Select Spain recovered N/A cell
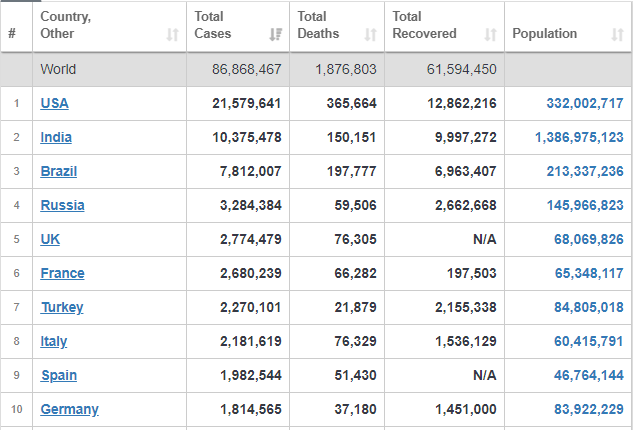Viewport: 634px width, 430px height. coord(484,375)
